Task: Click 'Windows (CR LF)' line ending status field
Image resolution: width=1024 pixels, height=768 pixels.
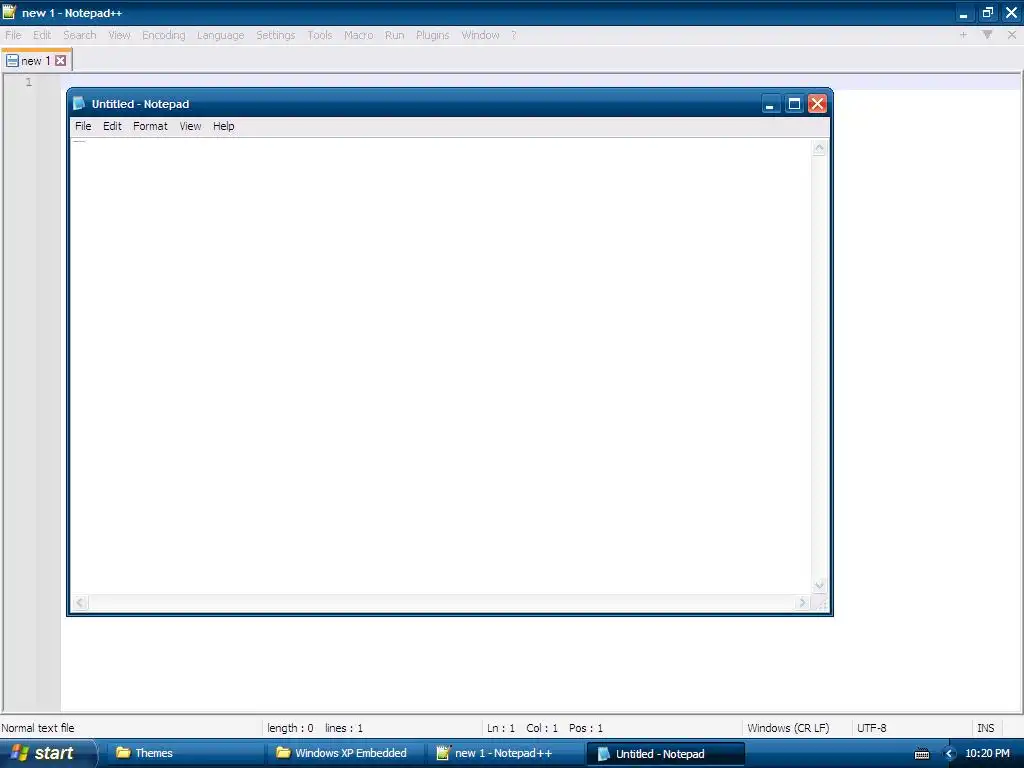Action: tap(788, 728)
